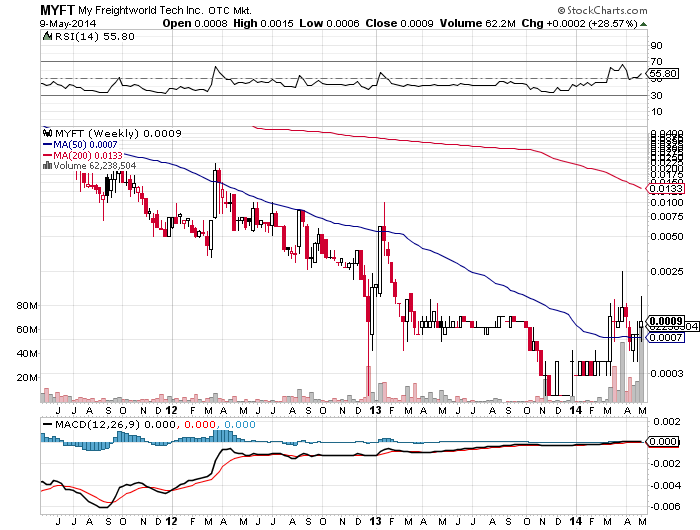Click the black MACD line legend dash
700x530 pixels.
click(47, 424)
